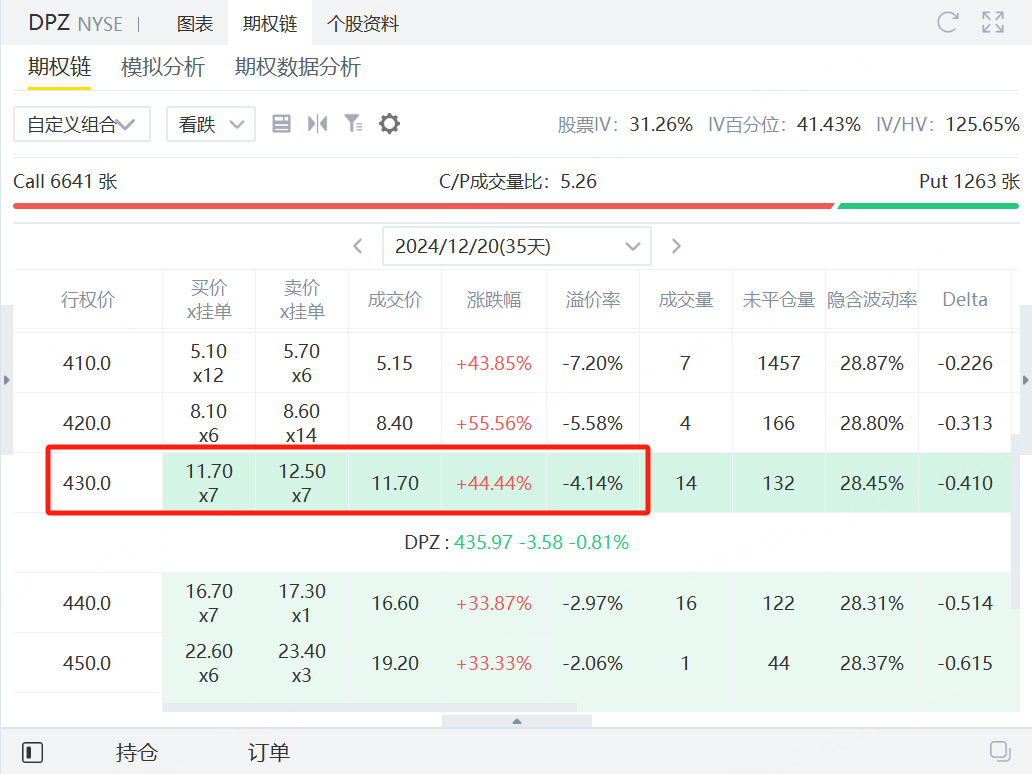The width and height of the screenshot is (1032, 774).
Task: Select the 期权链 top tab
Action: click(270, 24)
